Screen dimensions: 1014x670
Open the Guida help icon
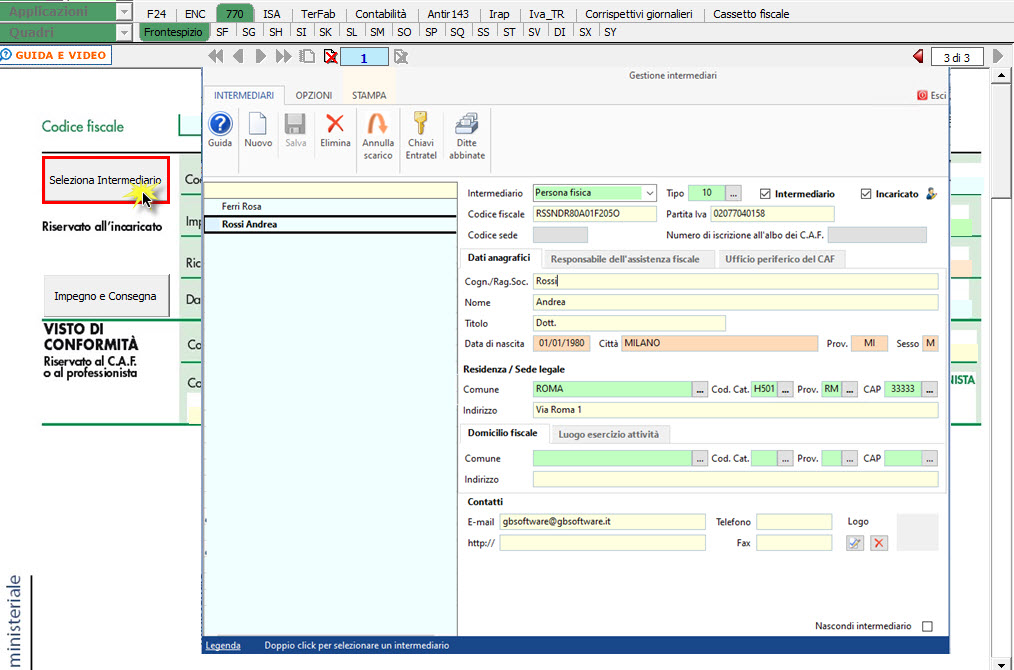point(220,131)
